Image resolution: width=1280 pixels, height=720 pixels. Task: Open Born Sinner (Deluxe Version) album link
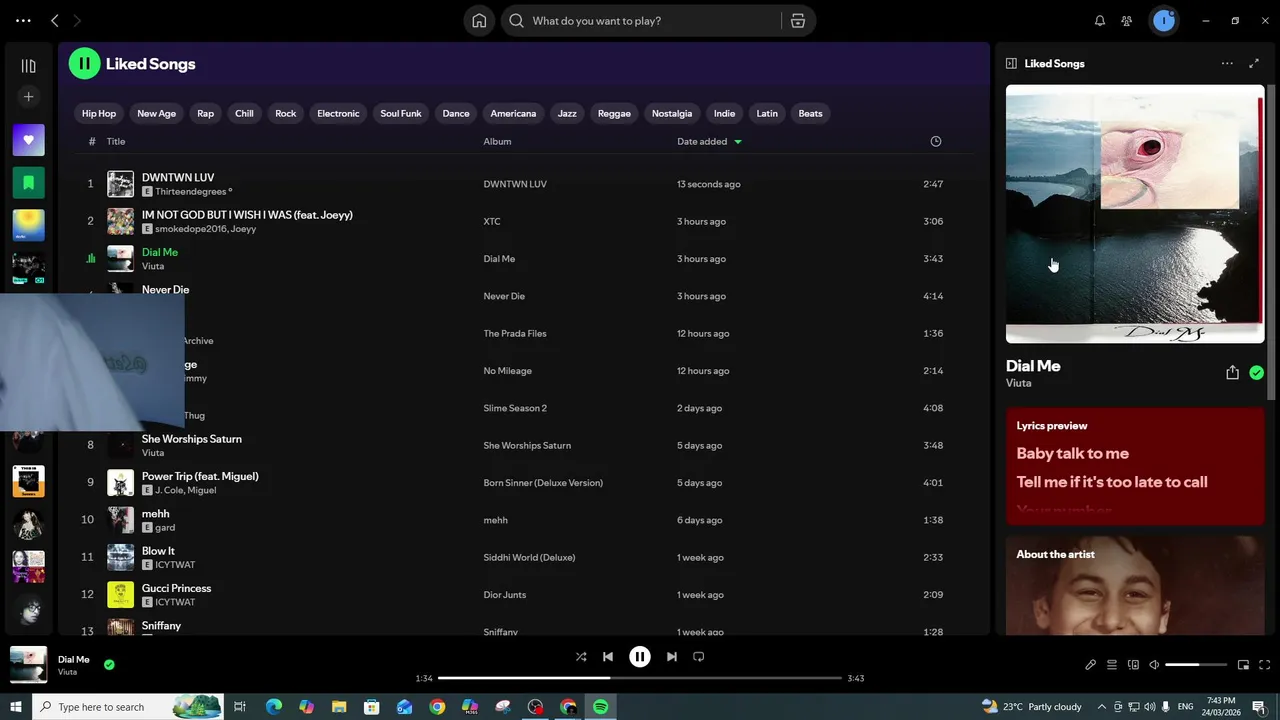[x=543, y=483]
